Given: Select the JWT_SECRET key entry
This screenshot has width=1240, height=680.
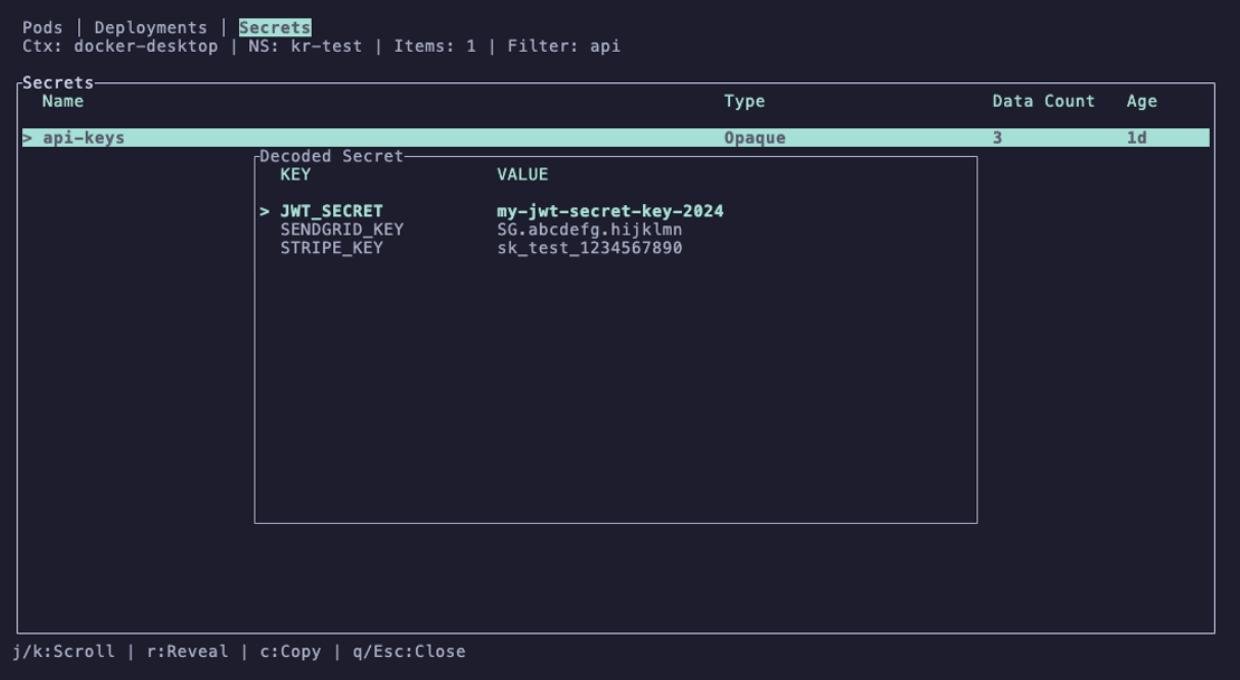Looking at the screenshot, I should (x=331, y=211).
